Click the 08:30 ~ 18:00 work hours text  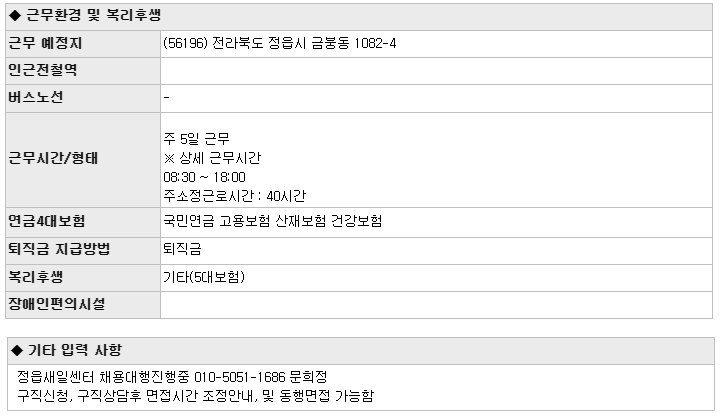point(204,177)
